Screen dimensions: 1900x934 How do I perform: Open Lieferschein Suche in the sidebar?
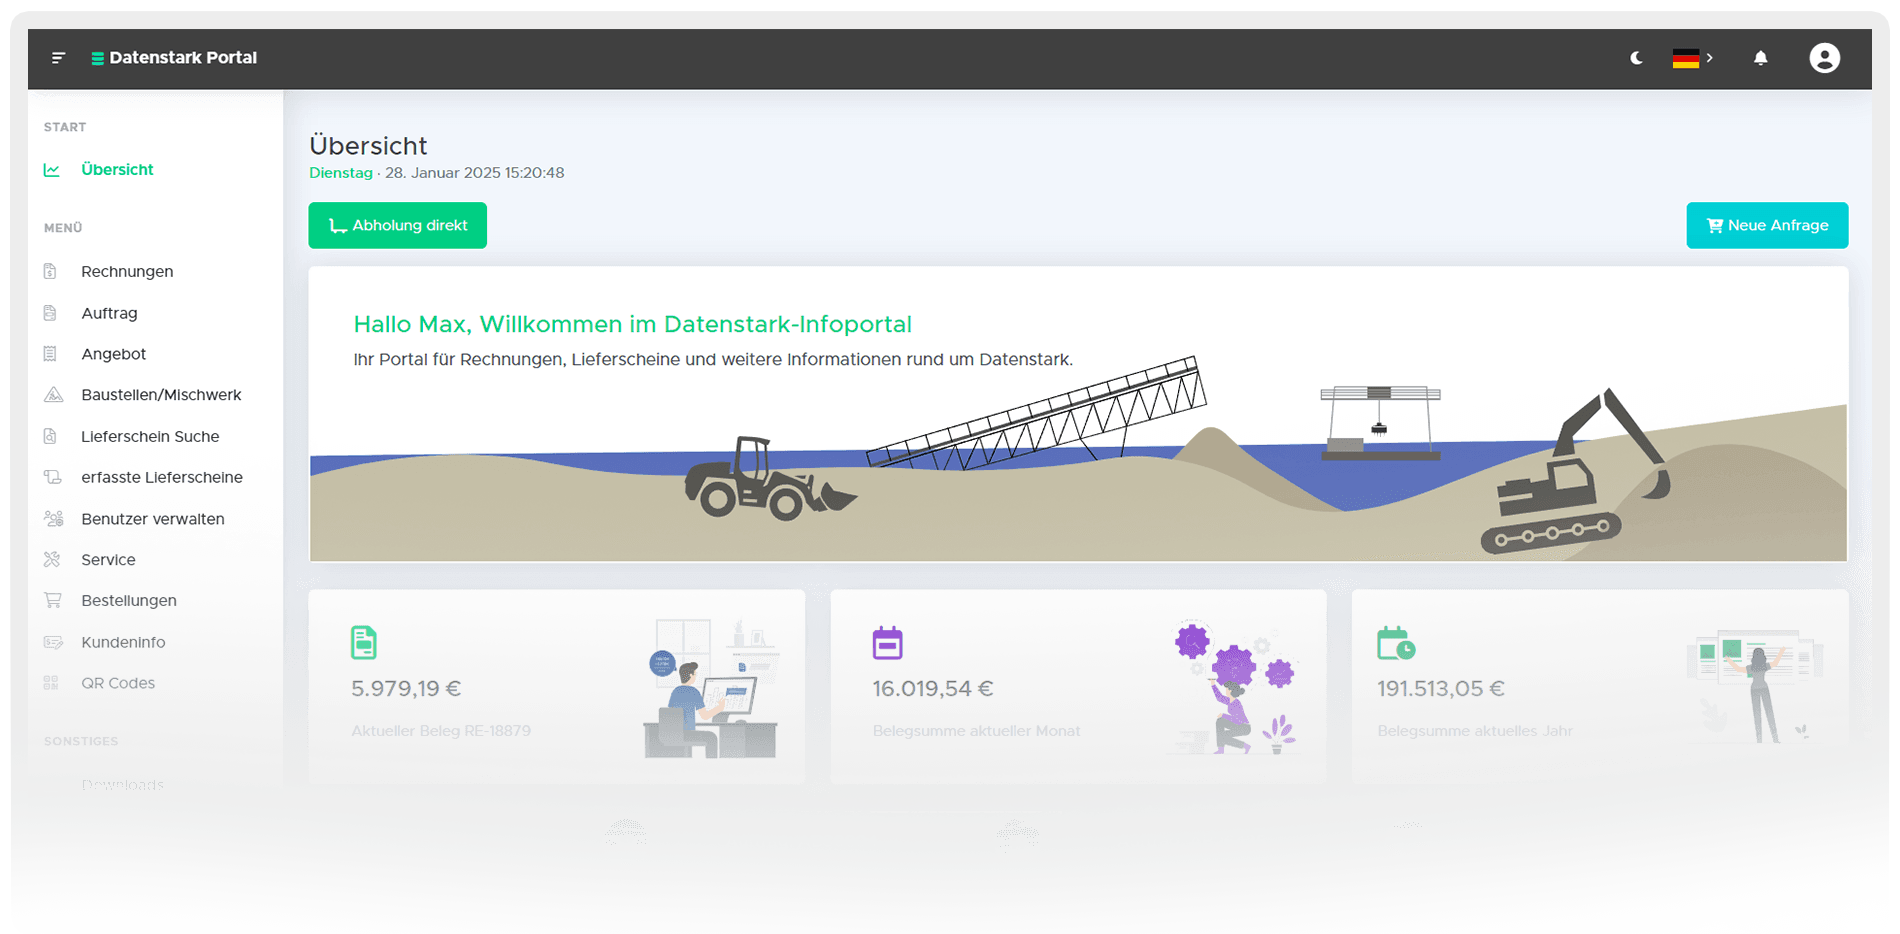[150, 436]
